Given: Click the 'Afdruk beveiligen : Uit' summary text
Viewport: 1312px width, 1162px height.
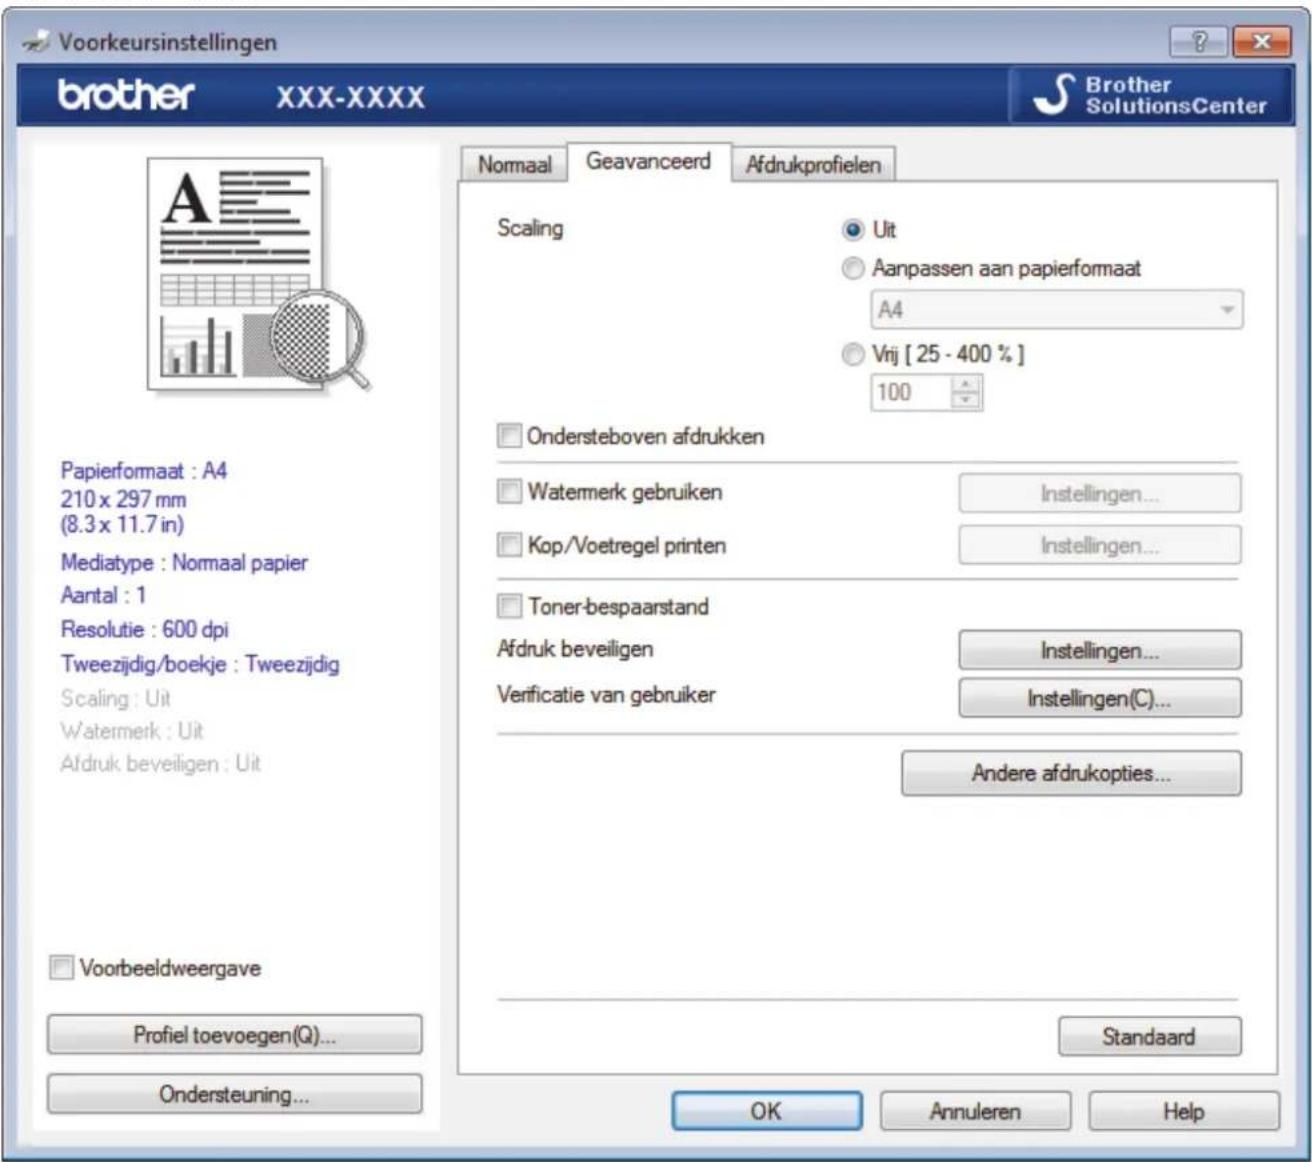Looking at the screenshot, I should [160, 764].
